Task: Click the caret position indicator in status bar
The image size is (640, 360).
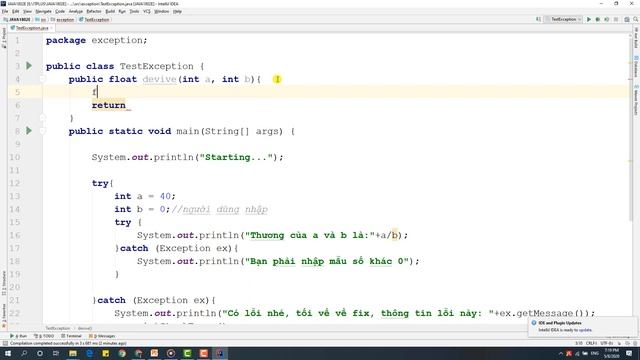Action: (579, 343)
